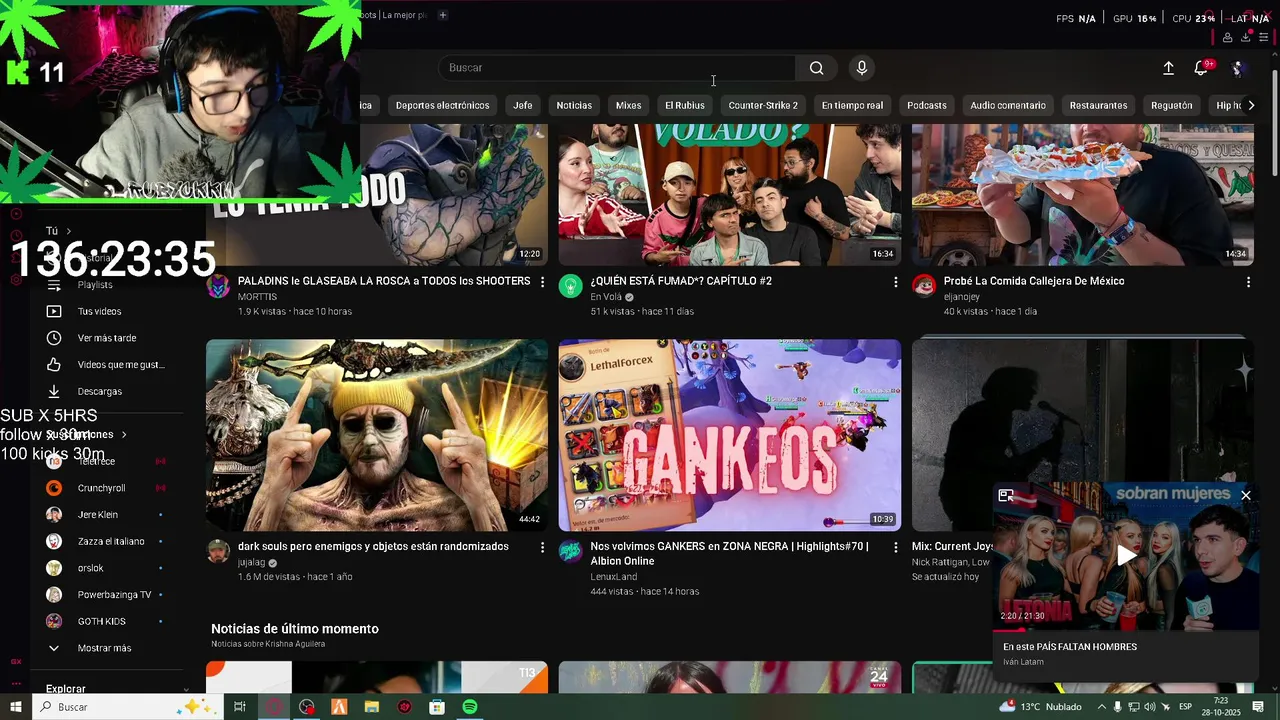Select the Deportes electrónicos chip

(443, 105)
